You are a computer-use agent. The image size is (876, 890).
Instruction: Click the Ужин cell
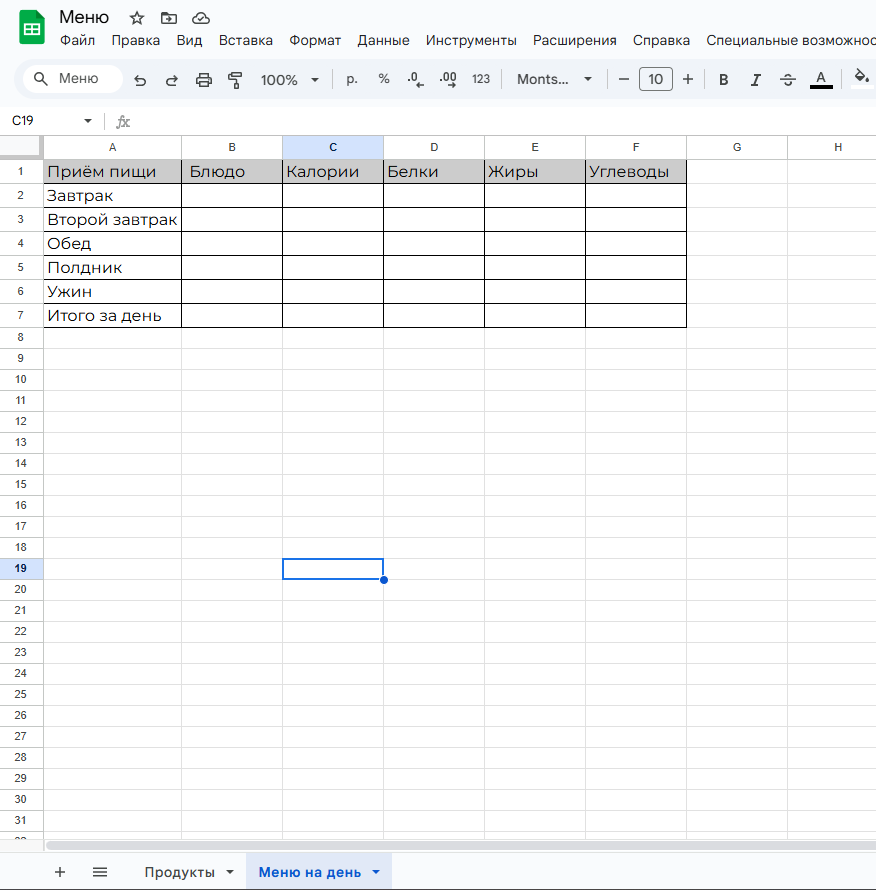point(112,291)
